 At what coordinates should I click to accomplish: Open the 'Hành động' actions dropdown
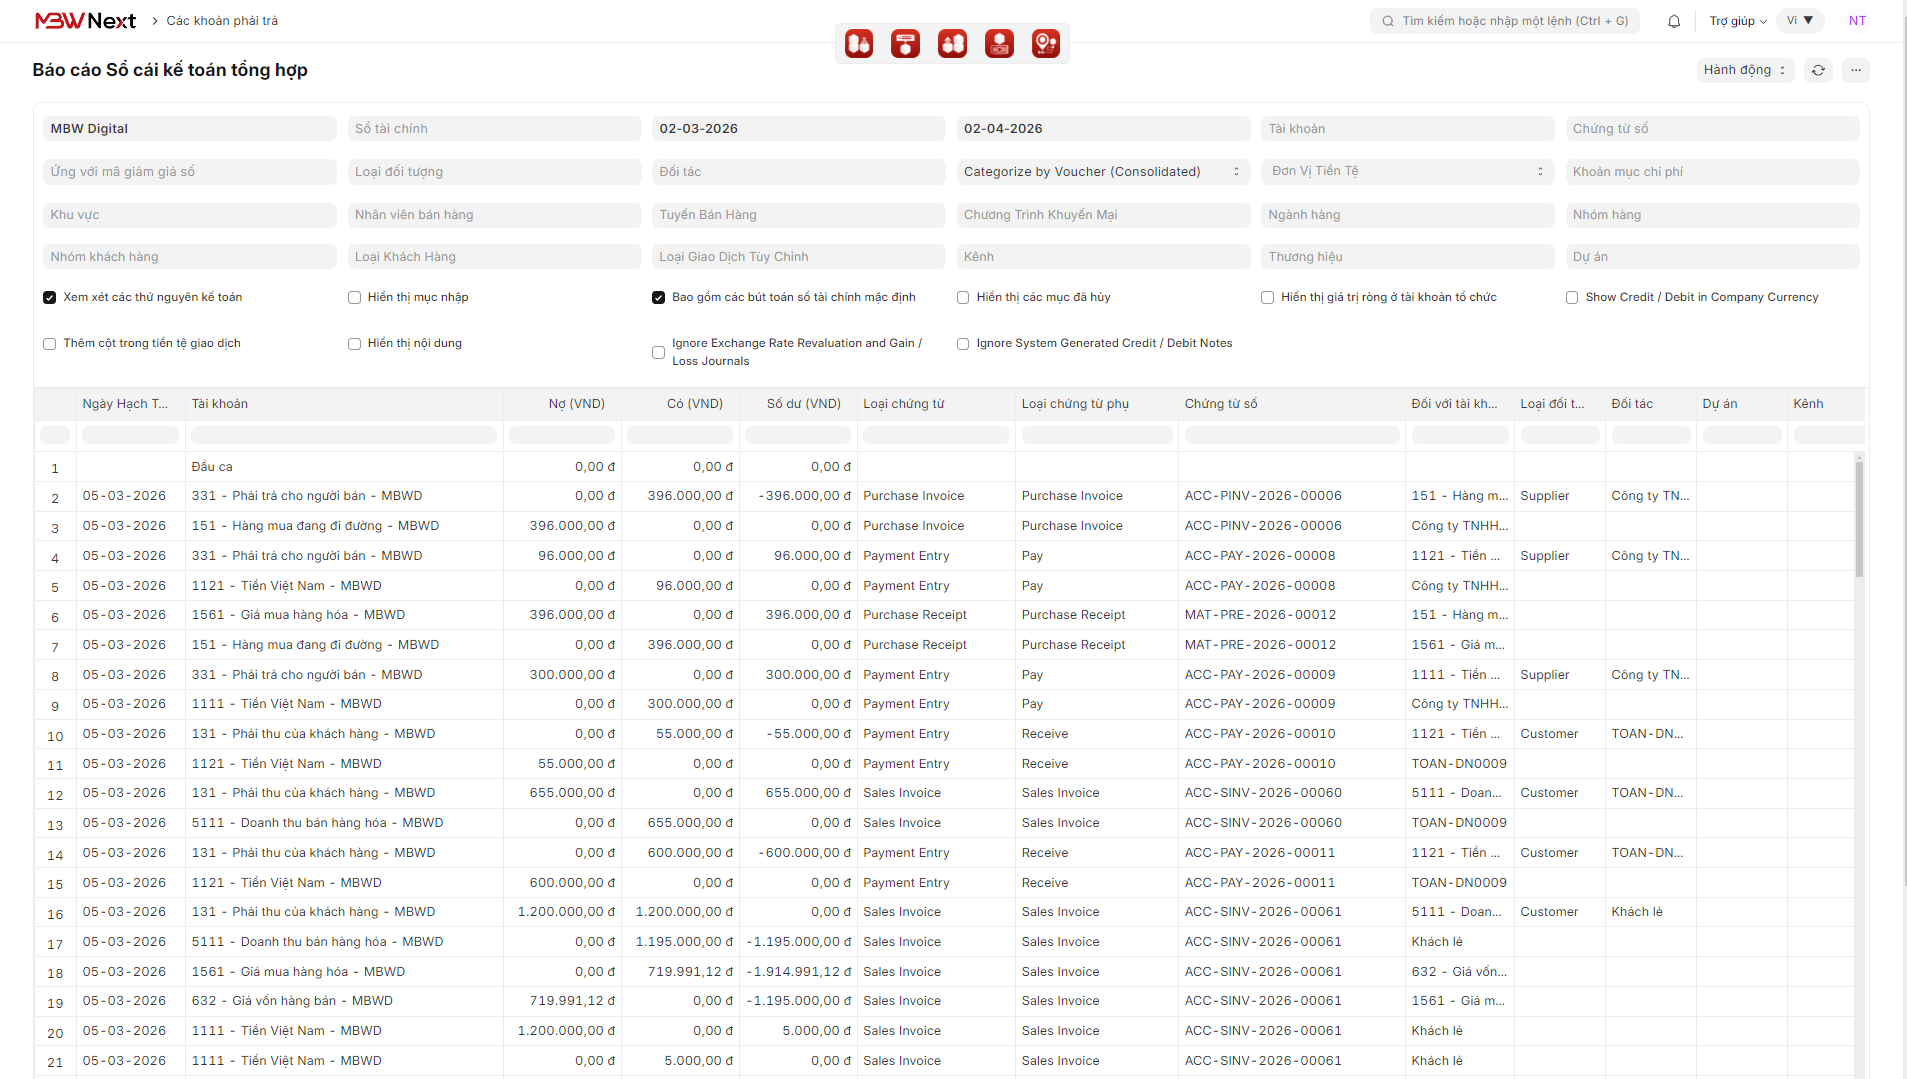tap(1745, 70)
